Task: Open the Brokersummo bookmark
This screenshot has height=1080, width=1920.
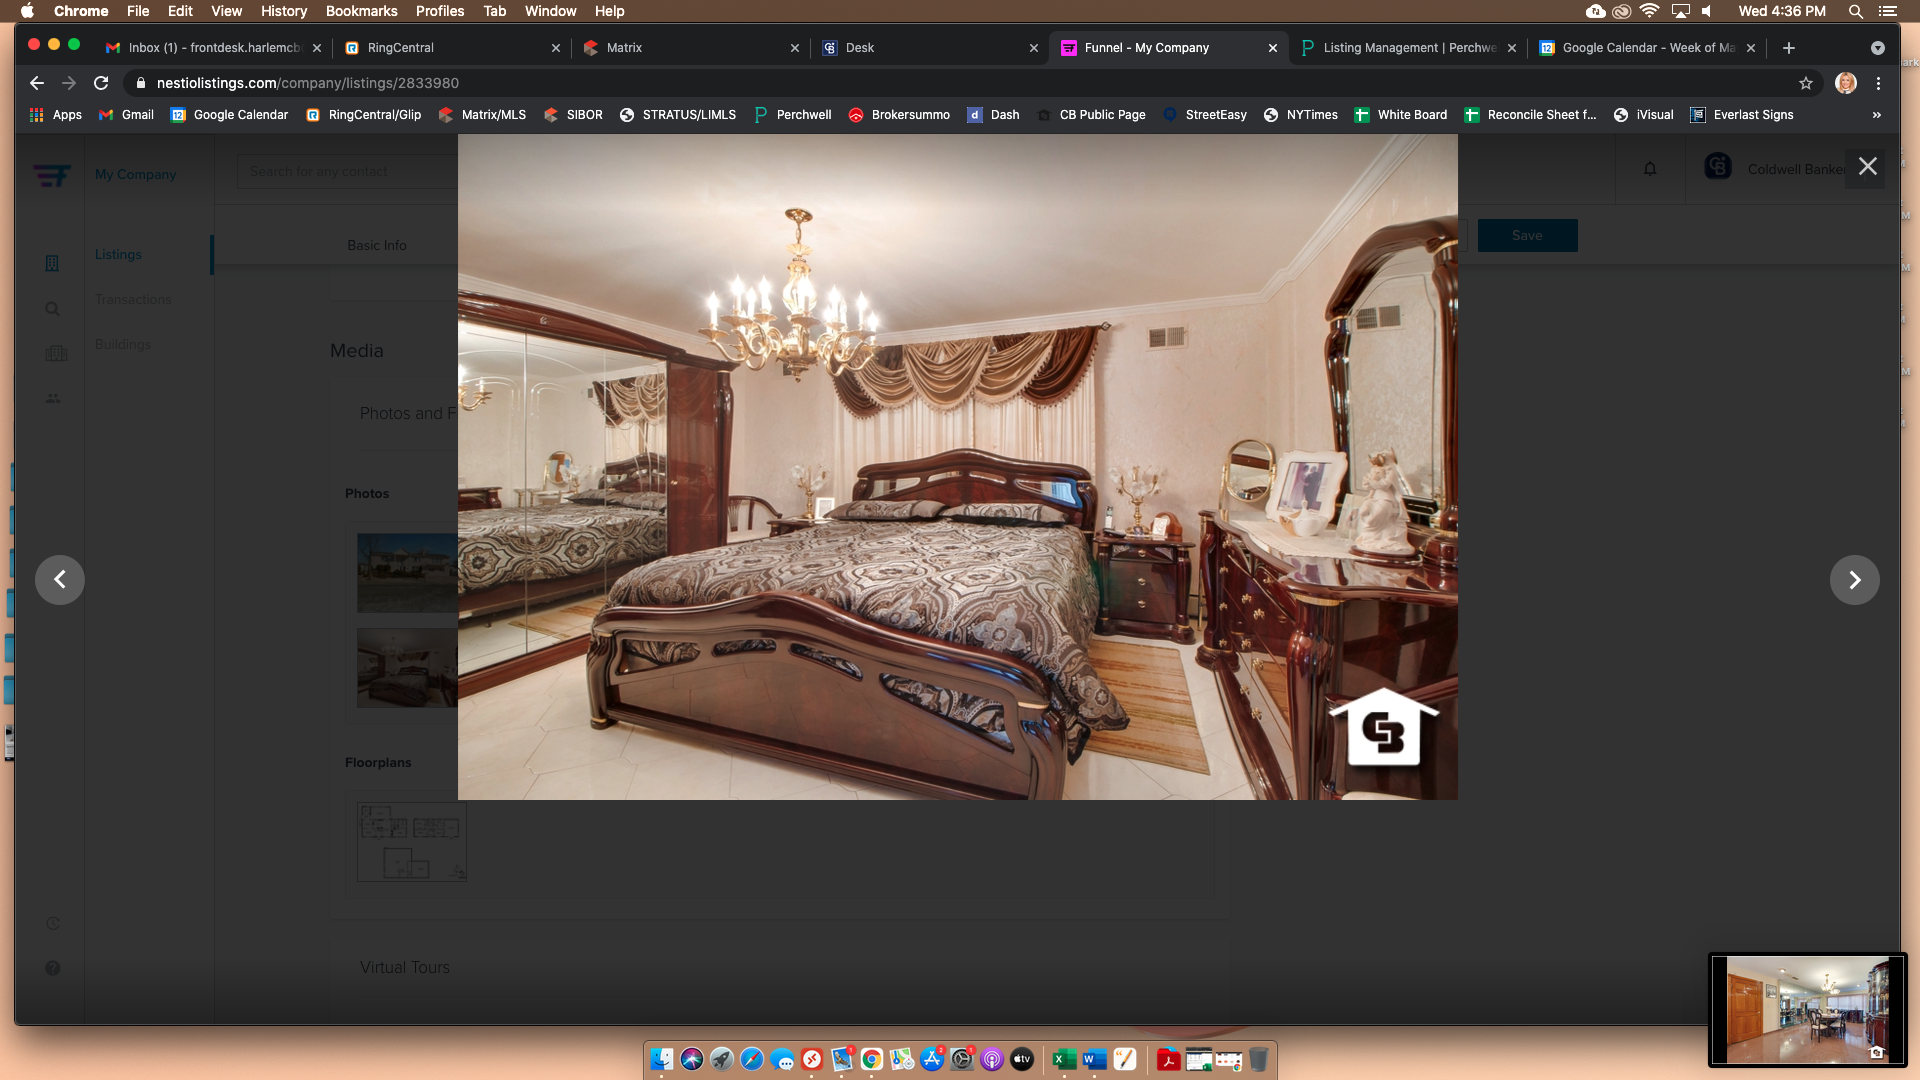Action: point(899,115)
